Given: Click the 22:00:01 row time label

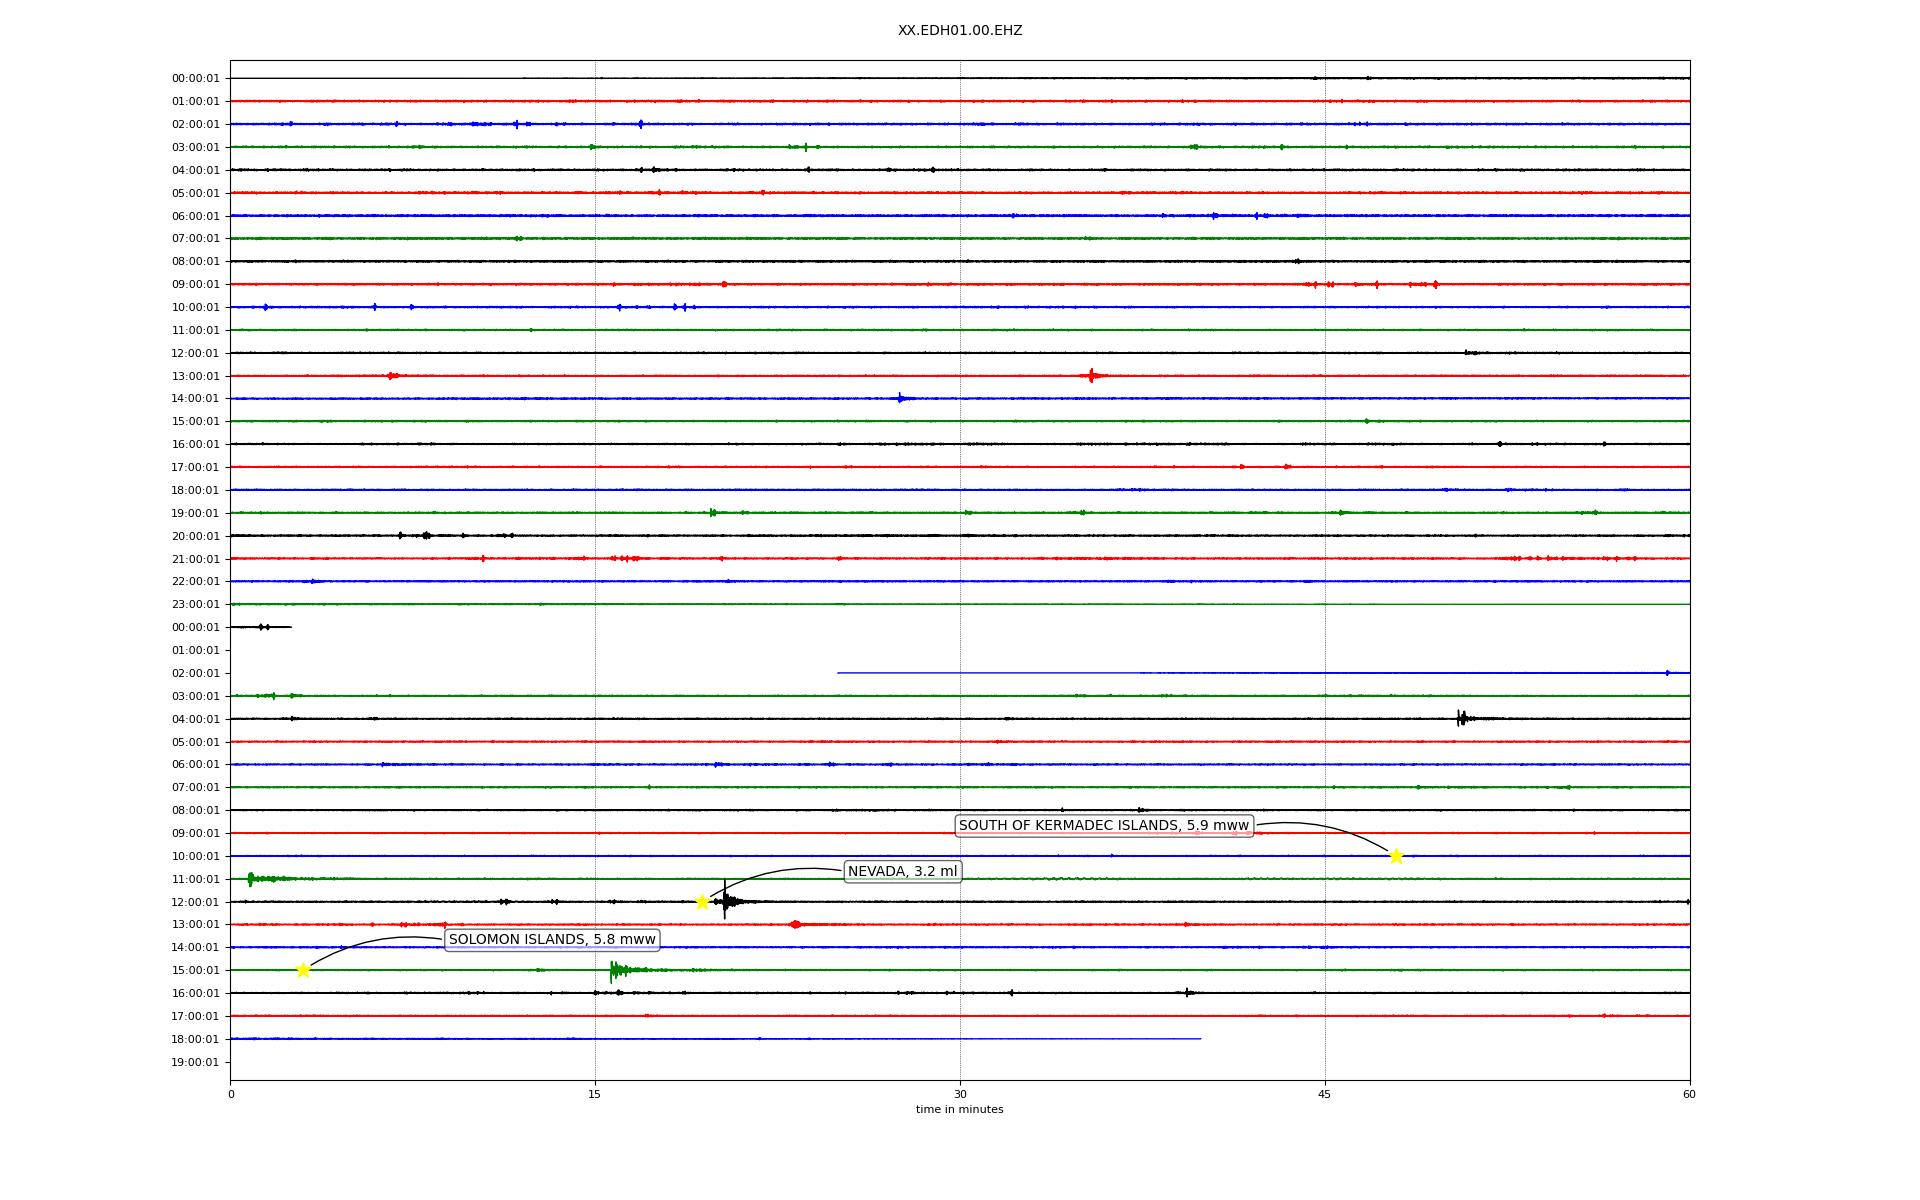Looking at the screenshot, I should tap(195, 582).
